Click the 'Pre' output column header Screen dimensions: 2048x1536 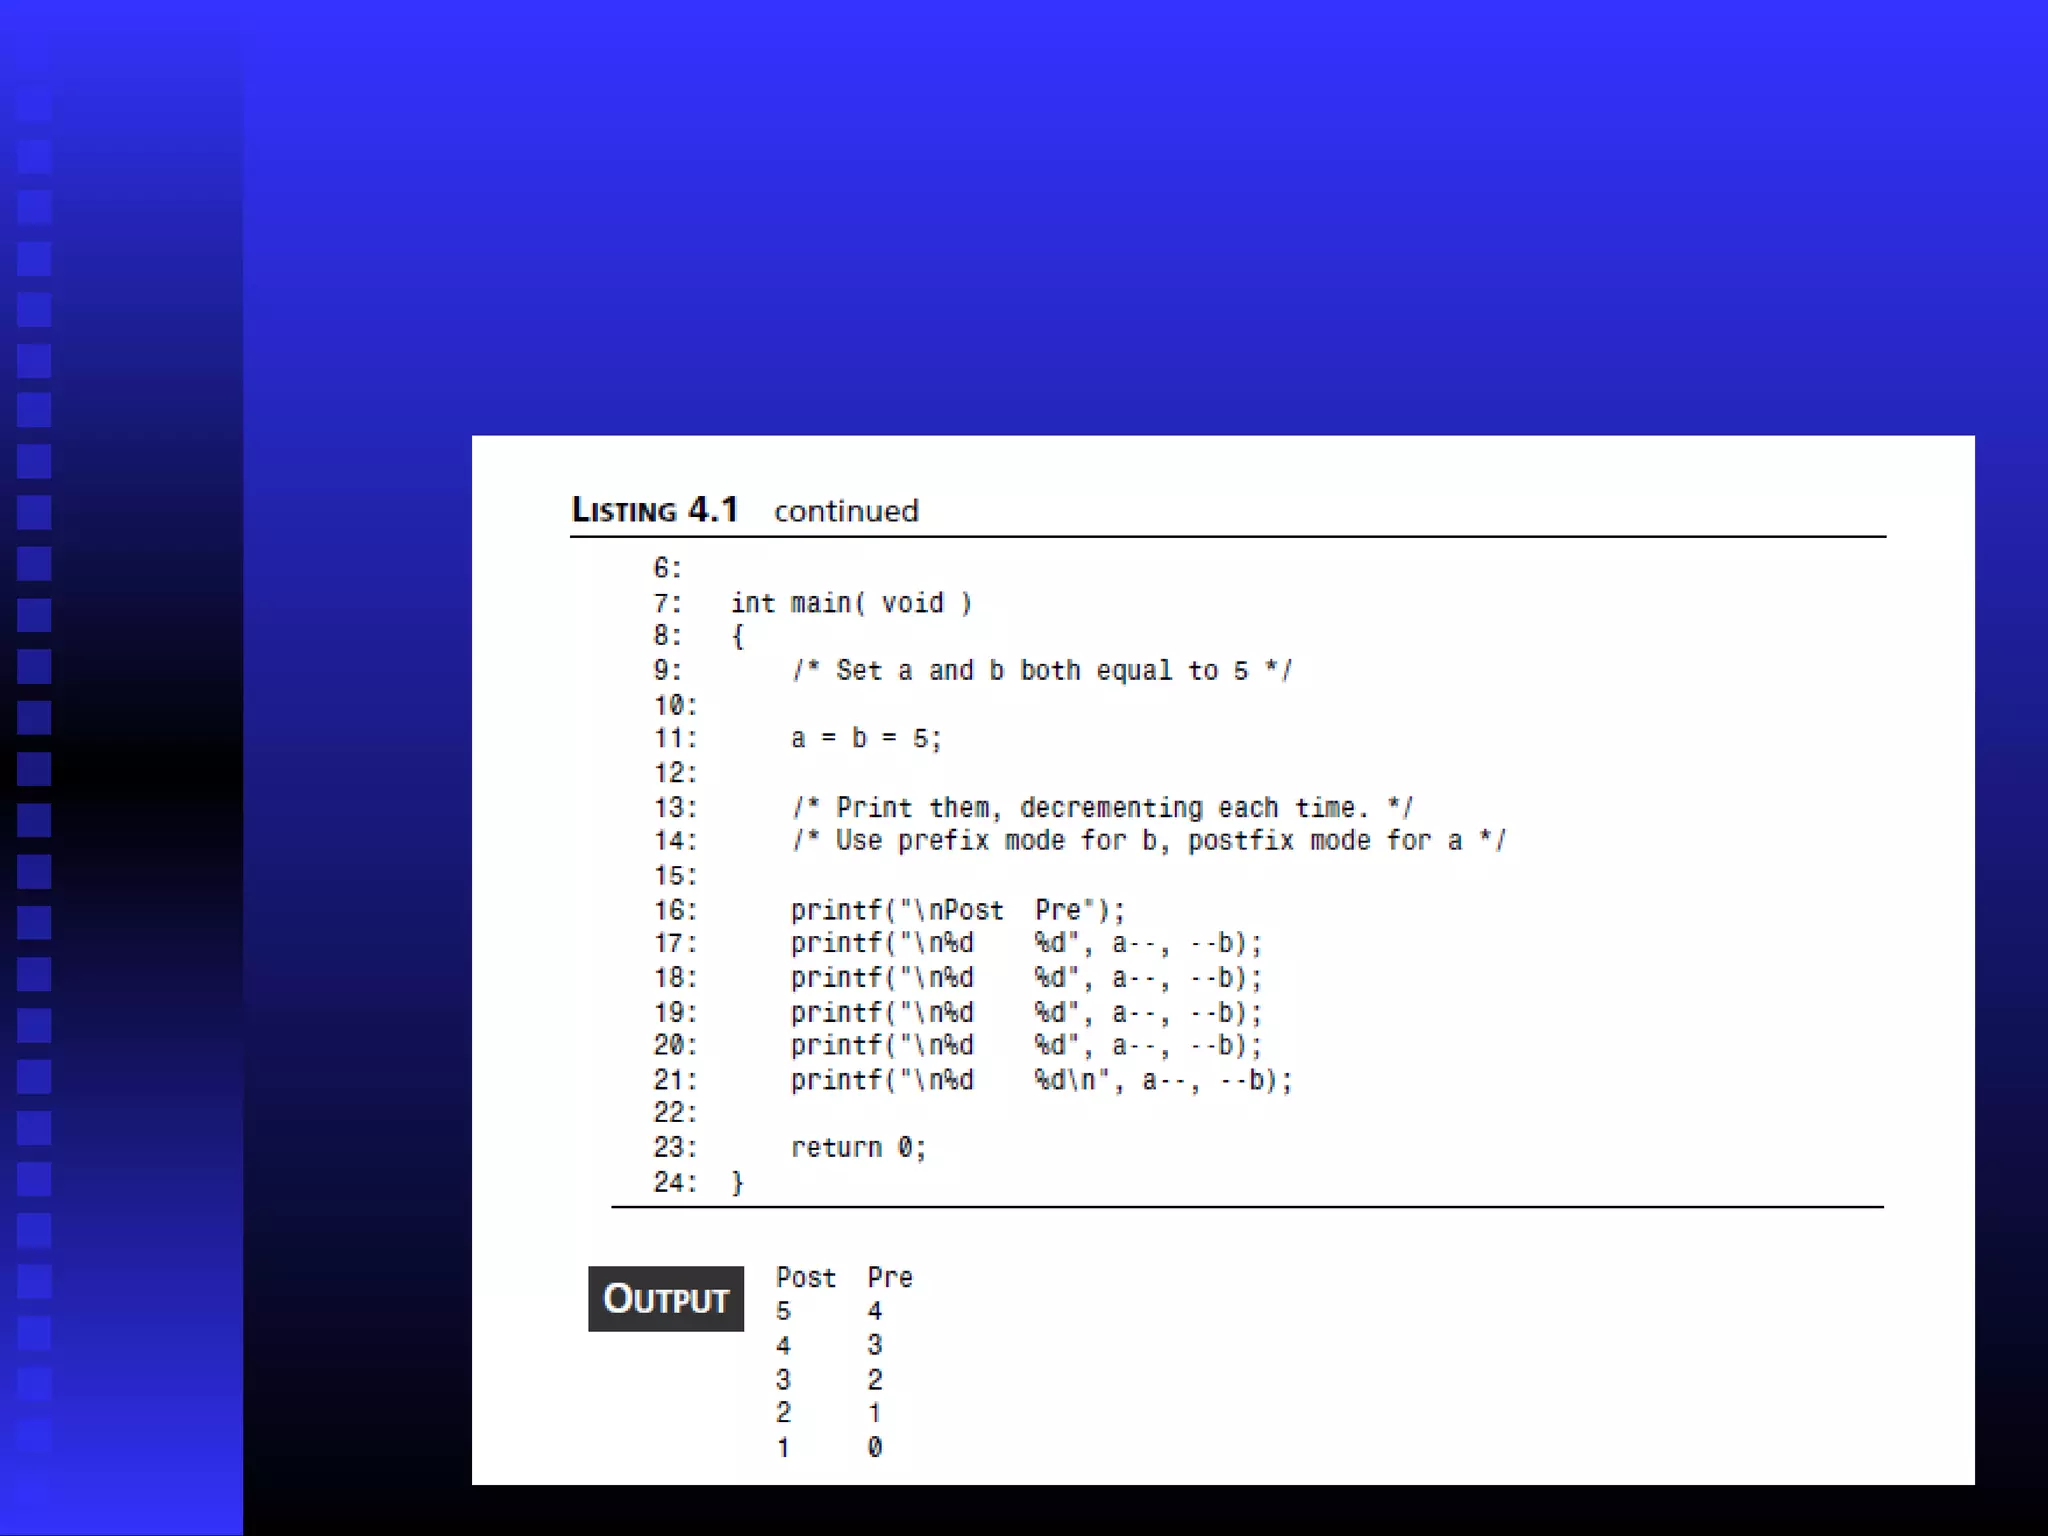tap(889, 1277)
